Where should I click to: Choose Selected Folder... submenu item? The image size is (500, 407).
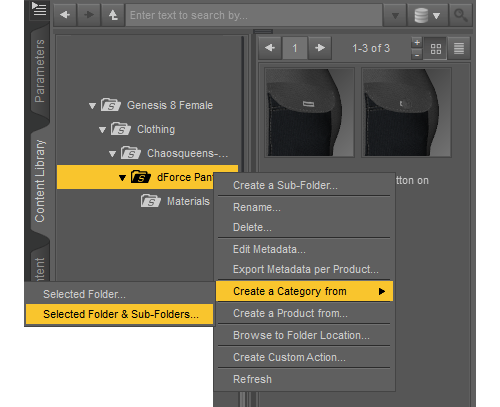[119, 294]
